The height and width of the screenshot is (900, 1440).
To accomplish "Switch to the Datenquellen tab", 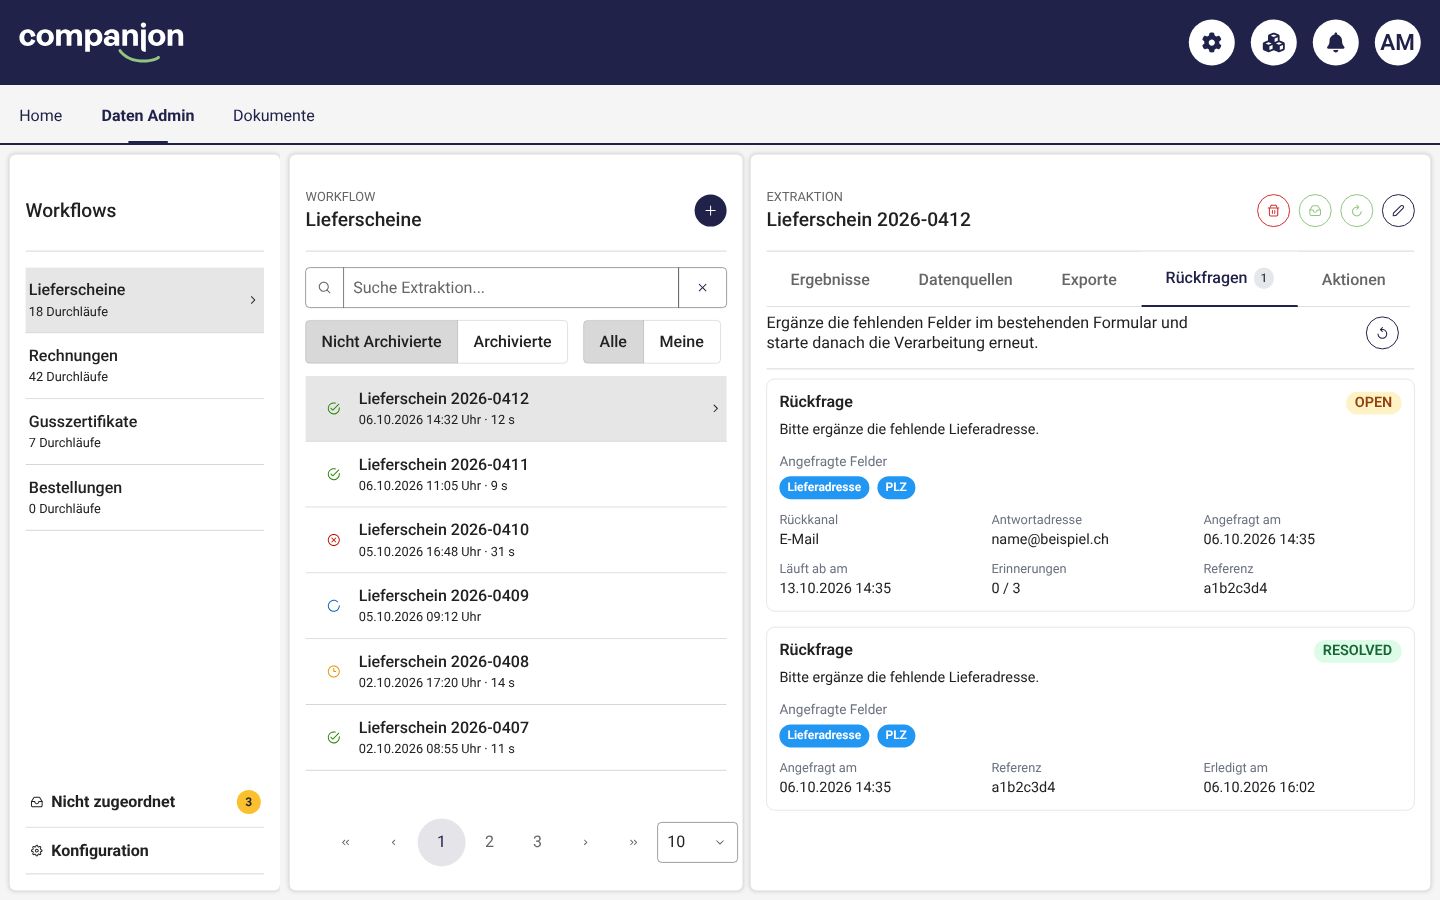I will click(x=965, y=280).
